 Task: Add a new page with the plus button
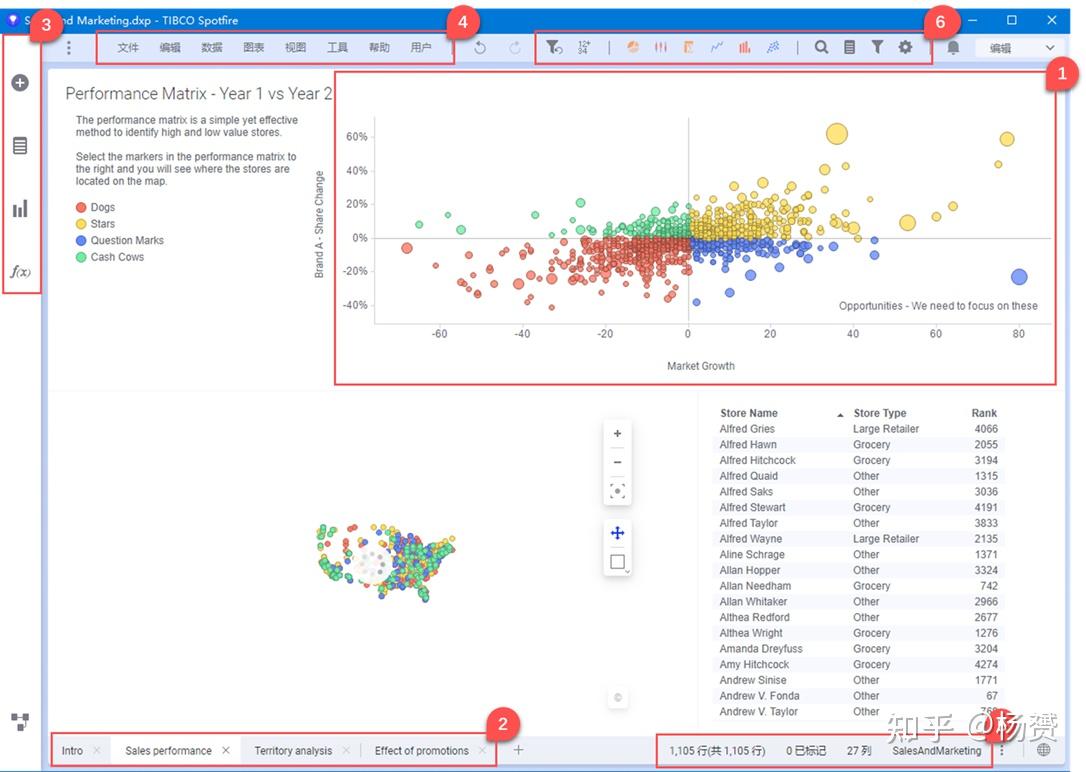(518, 749)
